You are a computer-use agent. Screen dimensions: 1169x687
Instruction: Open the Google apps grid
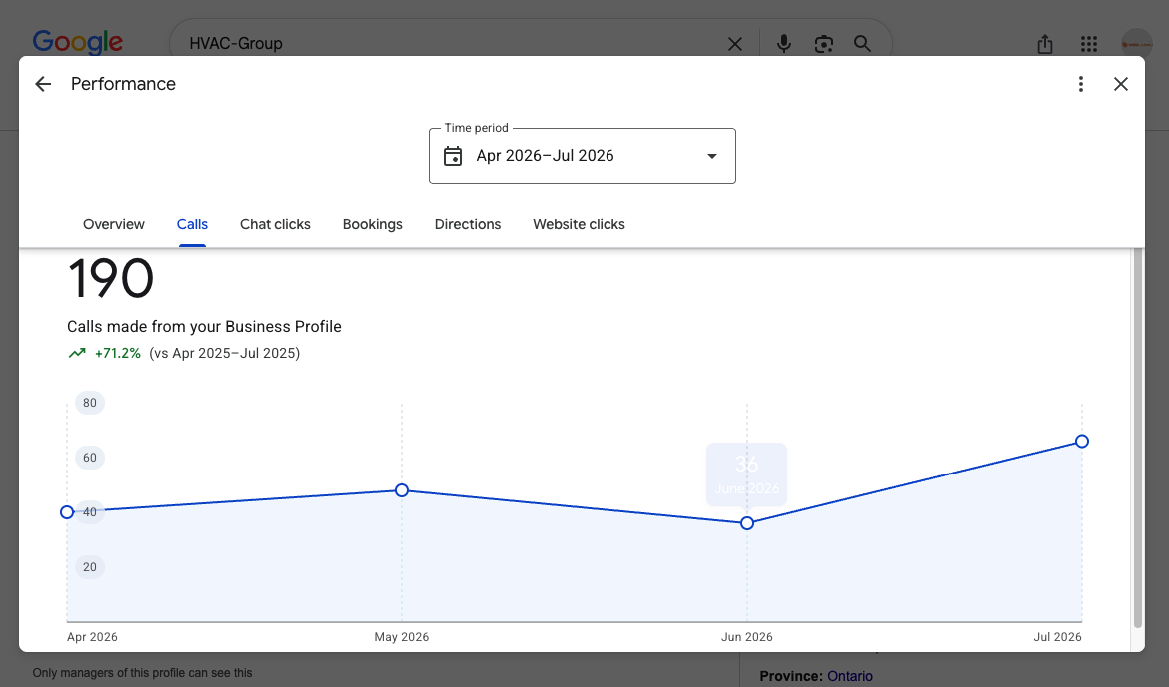(x=1088, y=44)
